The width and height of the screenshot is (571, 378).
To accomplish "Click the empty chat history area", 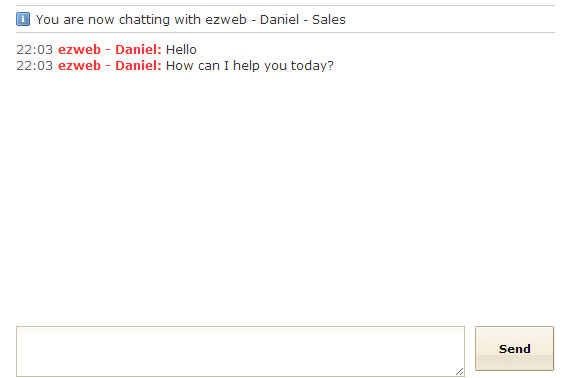I will [x=285, y=197].
